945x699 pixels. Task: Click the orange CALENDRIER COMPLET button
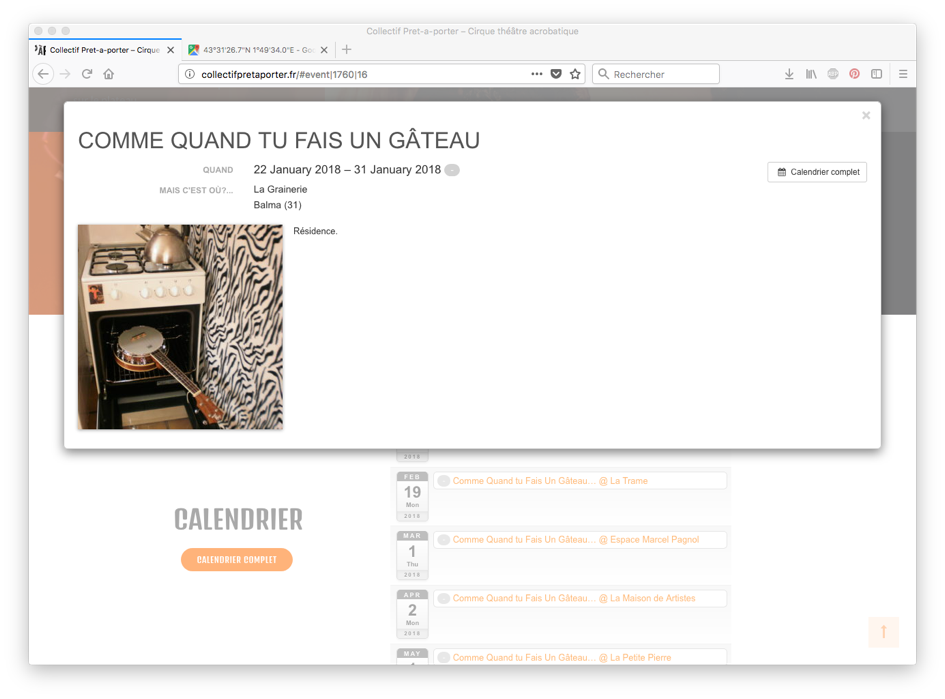[x=237, y=559]
